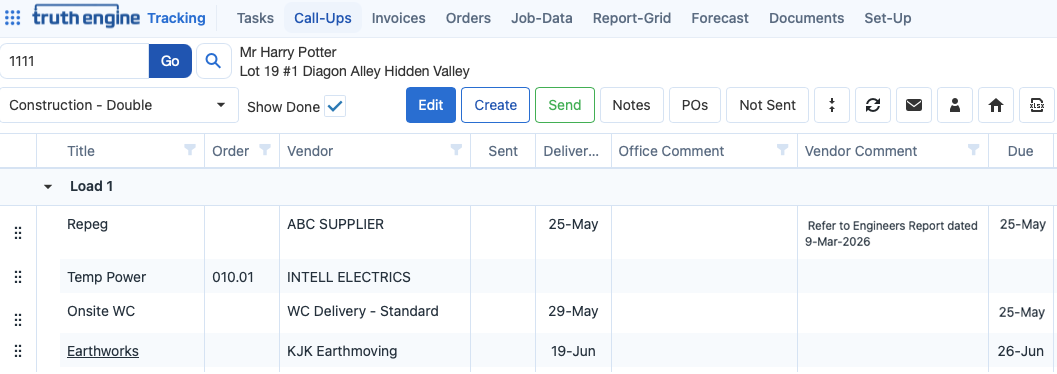
Task: Open the Tasks tab
Action: [x=255, y=18]
